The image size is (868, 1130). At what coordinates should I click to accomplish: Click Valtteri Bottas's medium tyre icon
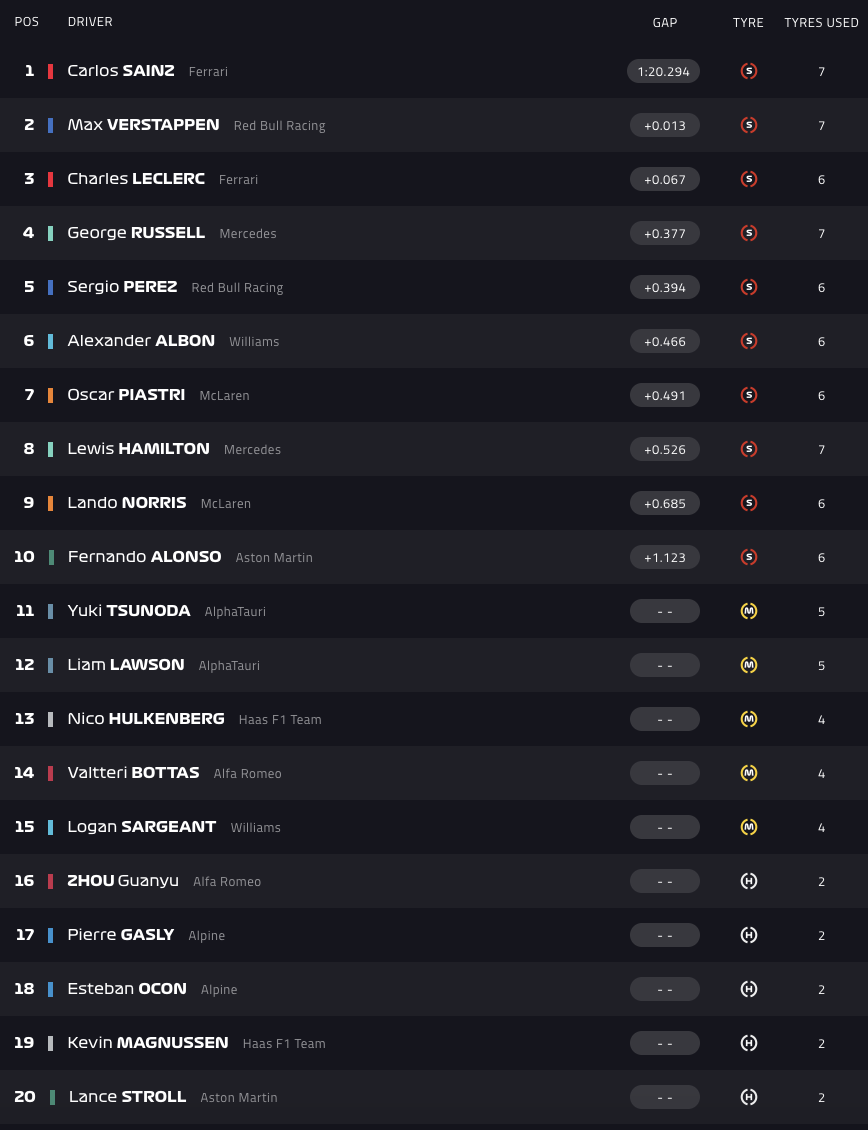coord(749,773)
